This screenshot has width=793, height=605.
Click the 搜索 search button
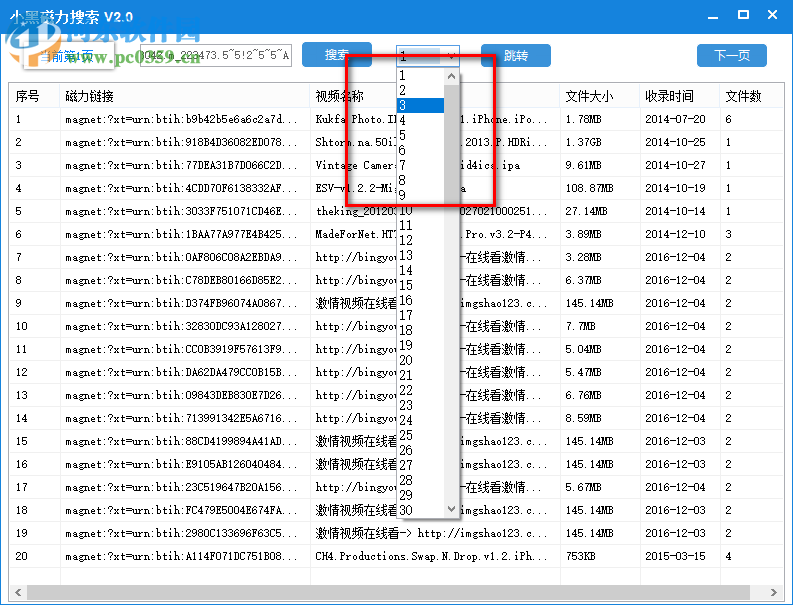click(x=337, y=55)
